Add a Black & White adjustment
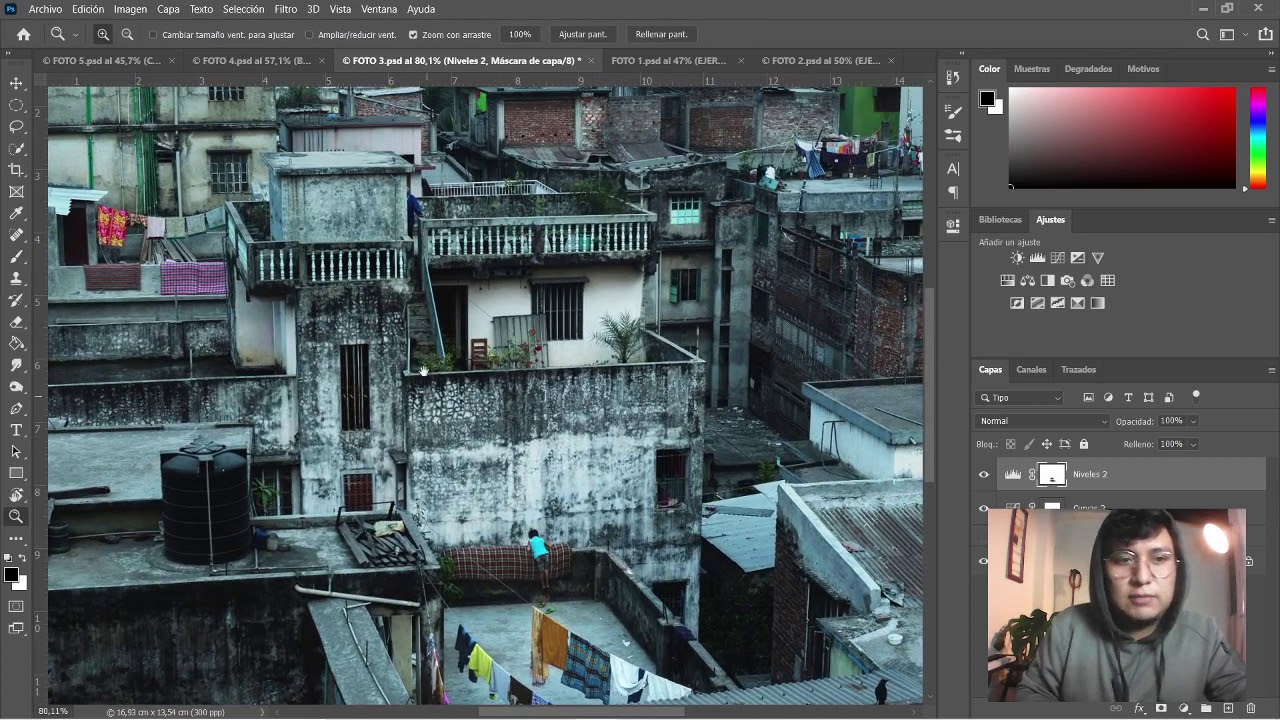Image resolution: width=1280 pixels, height=720 pixels. [1048, 281]
